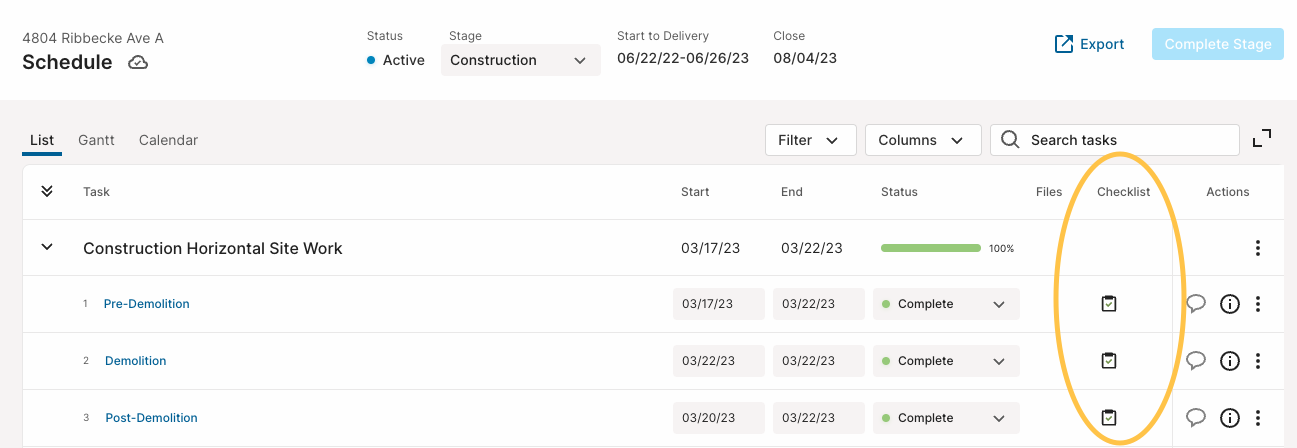Click the Export icon button
Image resolution: width=1297 pixels, height=448 pixels.
click(x=1090, y=44)
